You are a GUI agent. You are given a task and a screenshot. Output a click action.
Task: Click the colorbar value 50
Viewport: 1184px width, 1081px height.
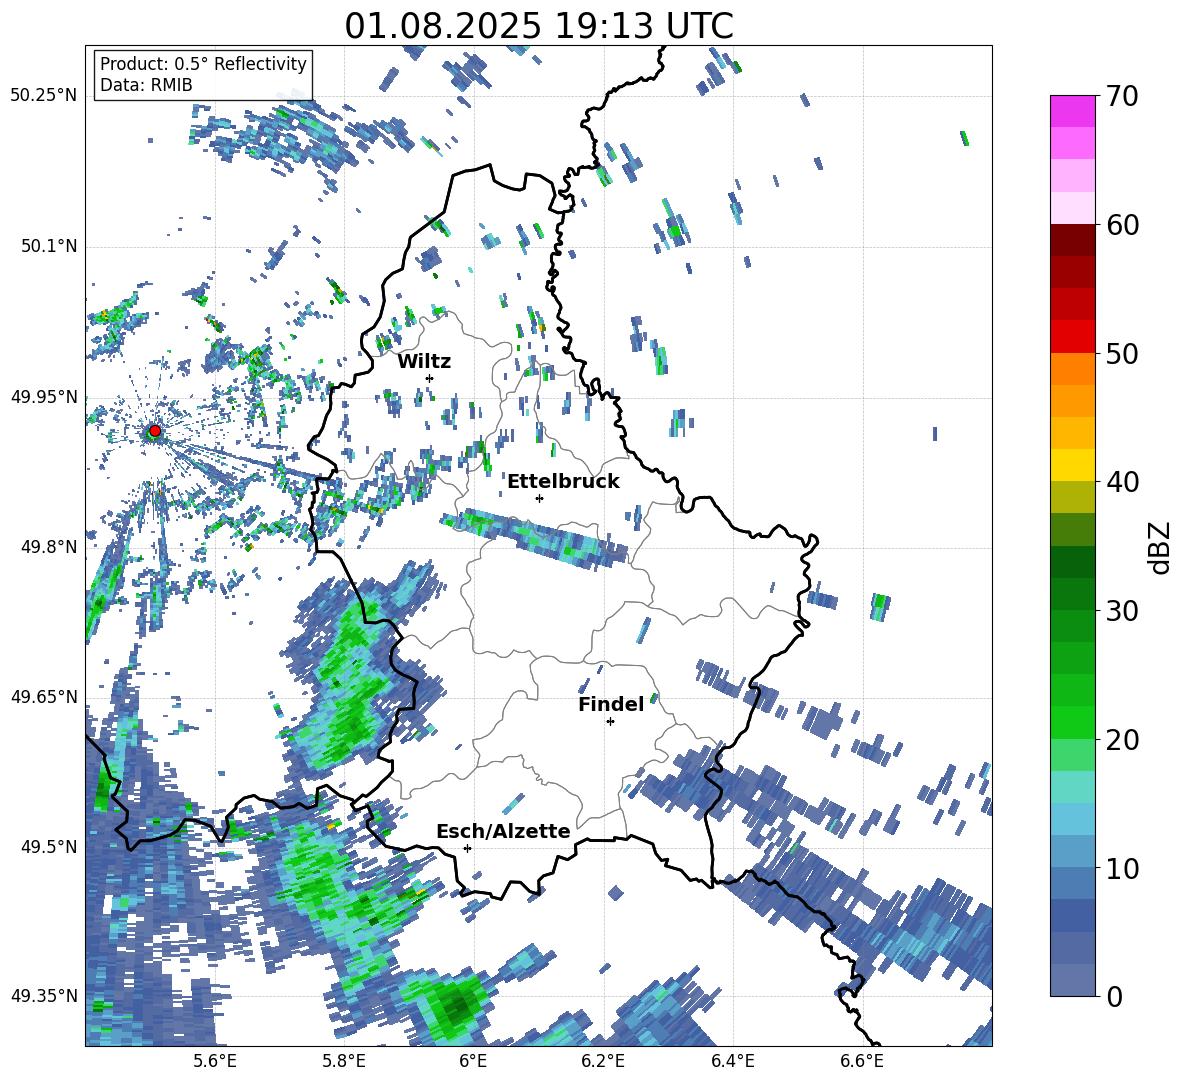tap(1122, 353)
